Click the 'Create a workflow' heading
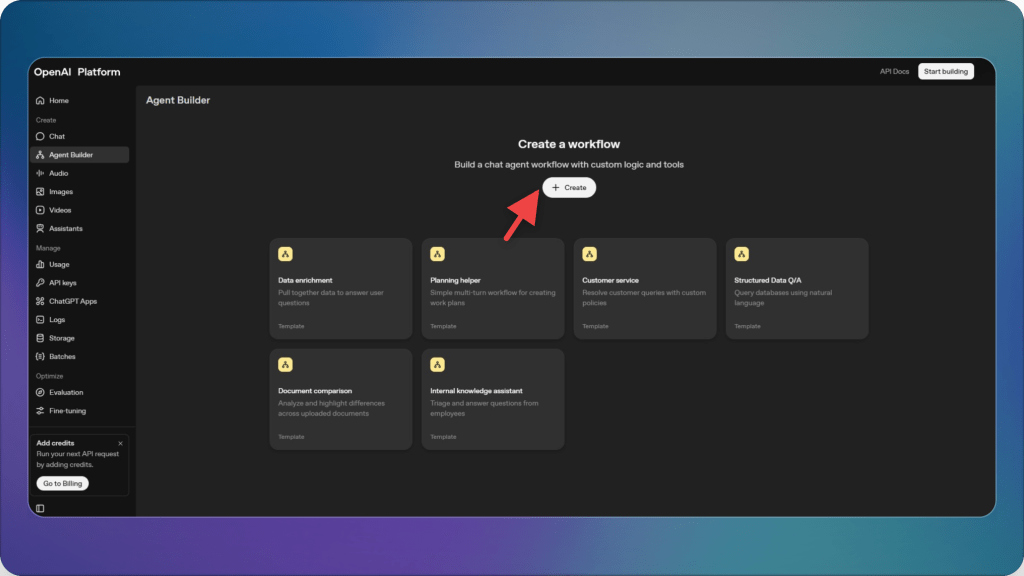Viewport: 1024px width, 576px height. point(569,144)
